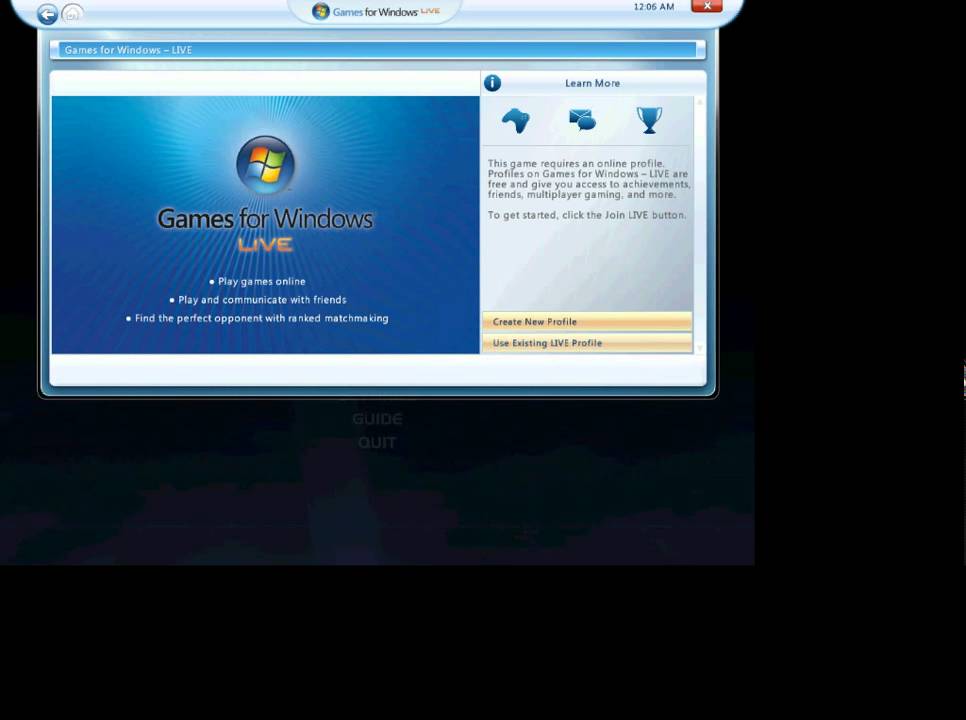
Task: Click the info panel scrollbar up arrow
Action: tap(699, 102)
